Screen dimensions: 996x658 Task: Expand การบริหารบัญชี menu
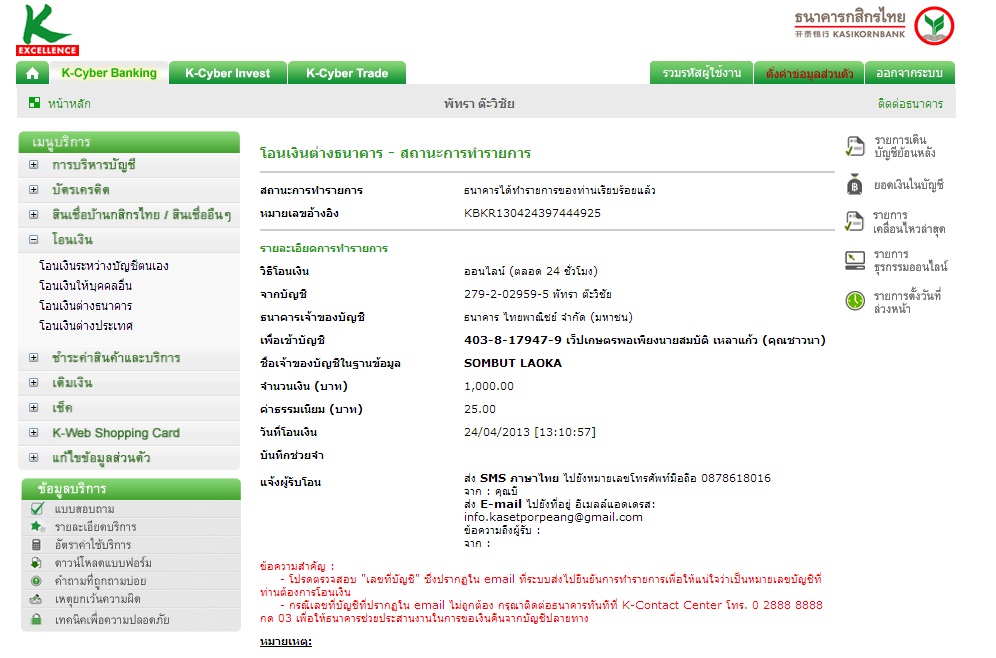click(x=34, y=164)
